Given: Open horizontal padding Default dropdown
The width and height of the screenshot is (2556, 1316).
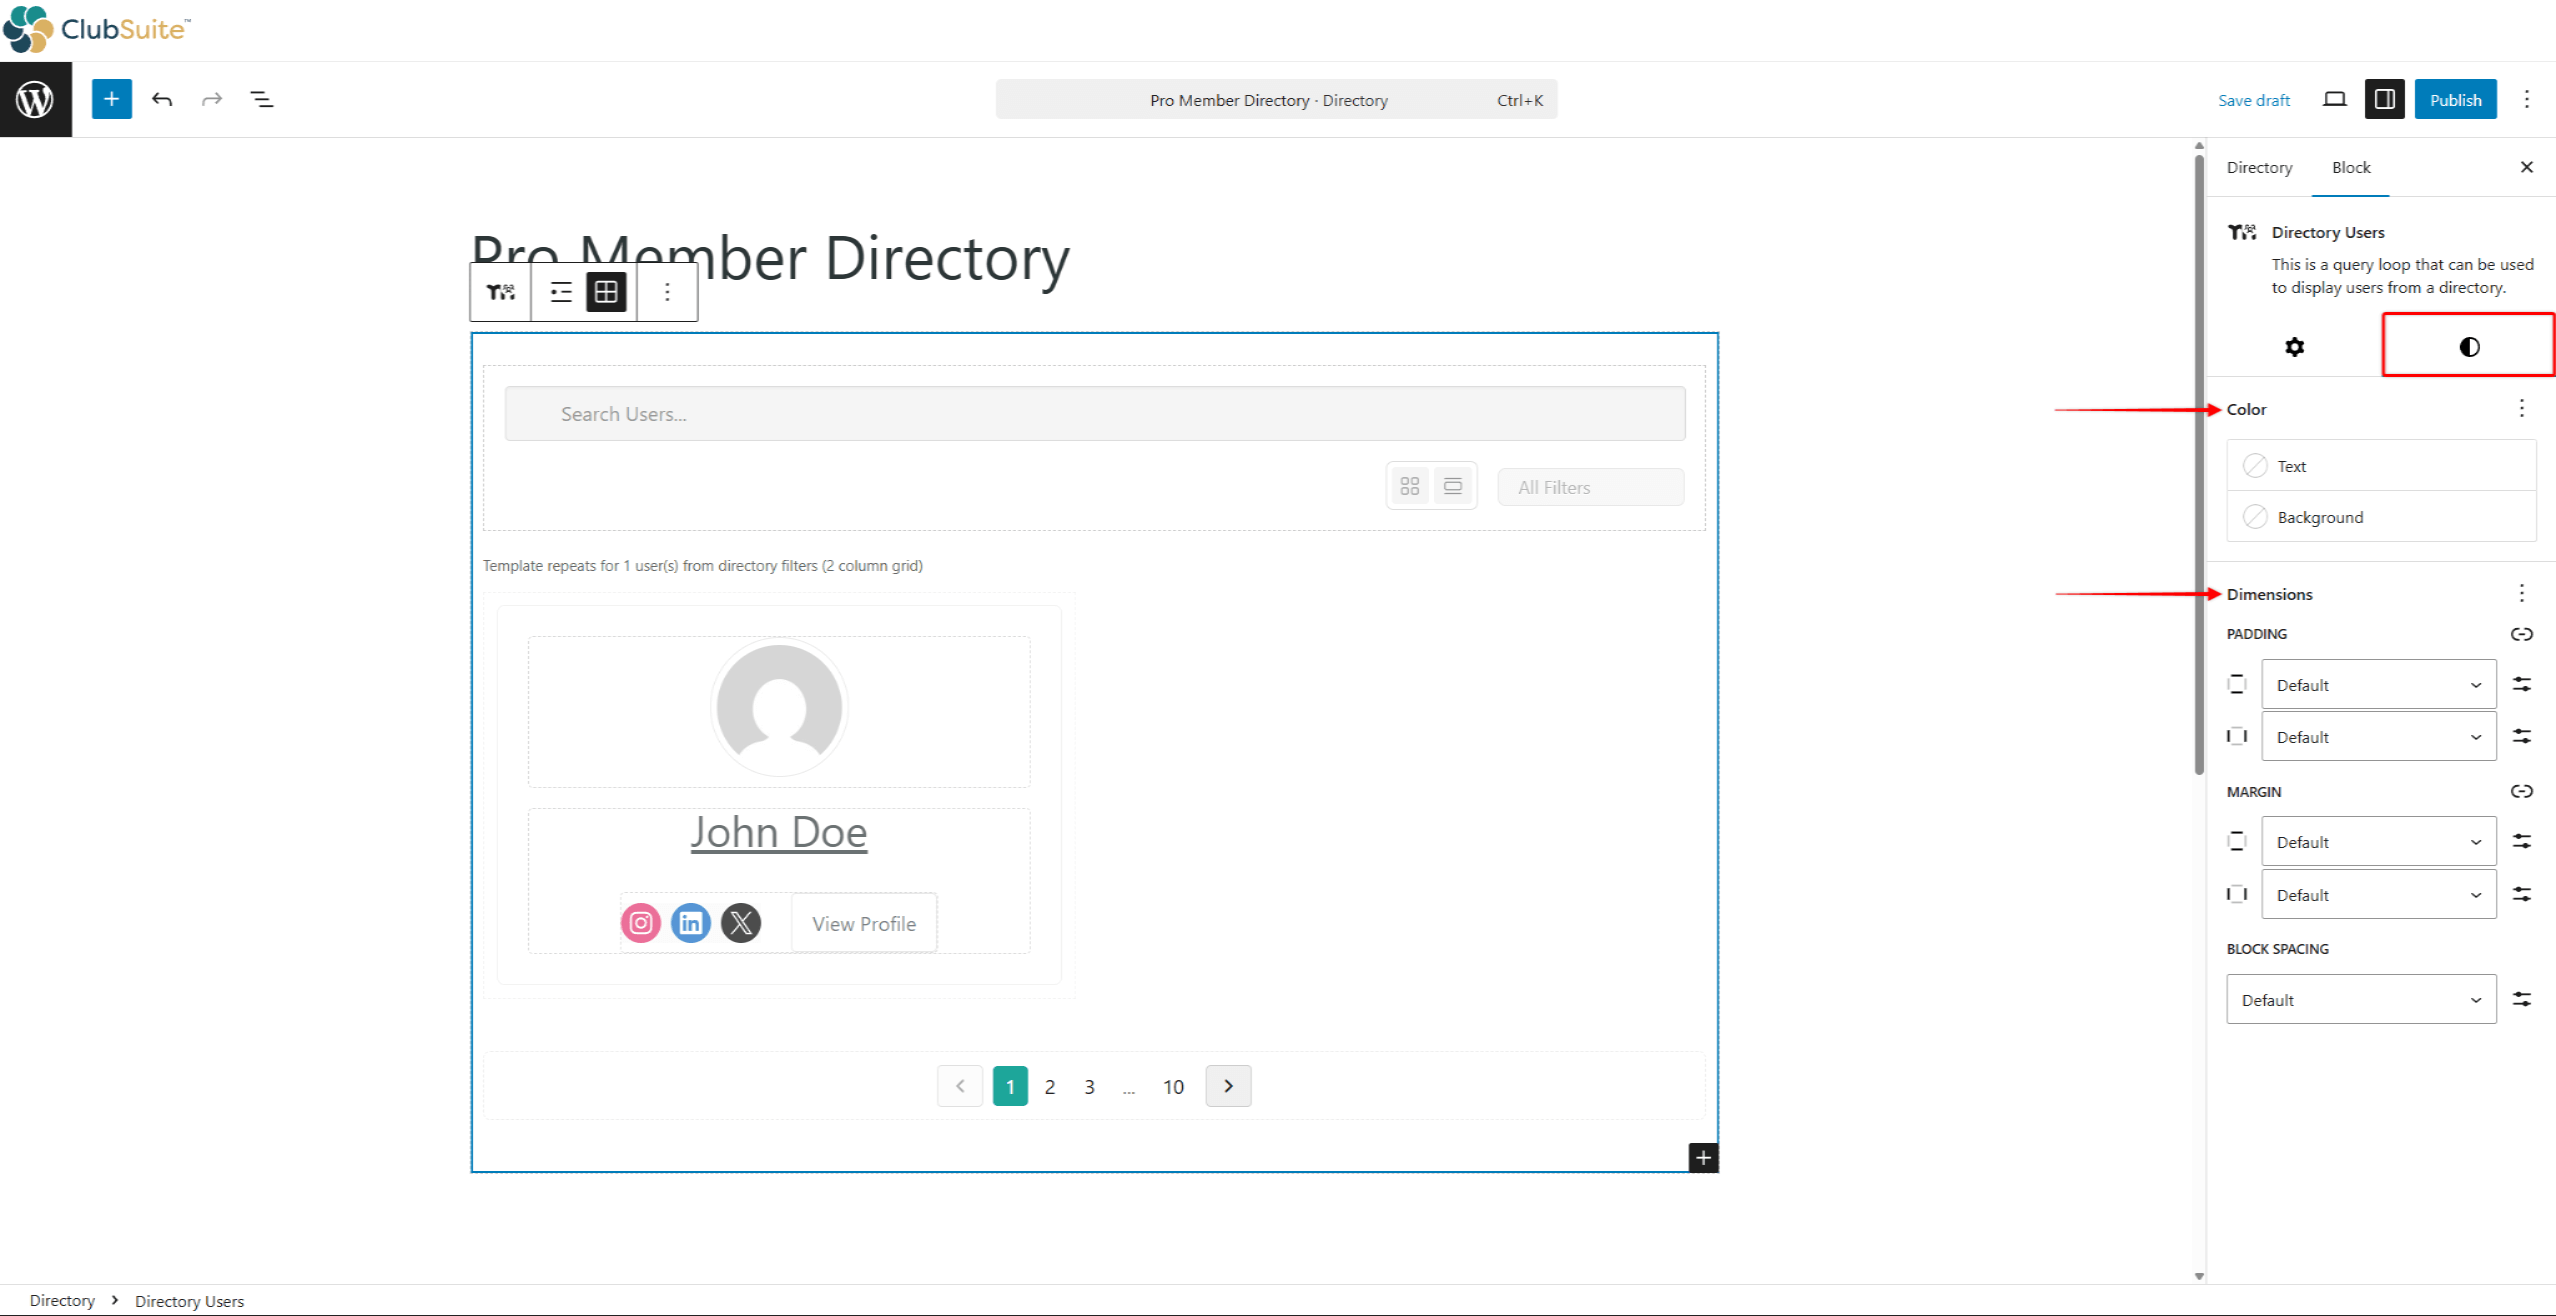Looking at the screenshot, I should (2378, 737).
